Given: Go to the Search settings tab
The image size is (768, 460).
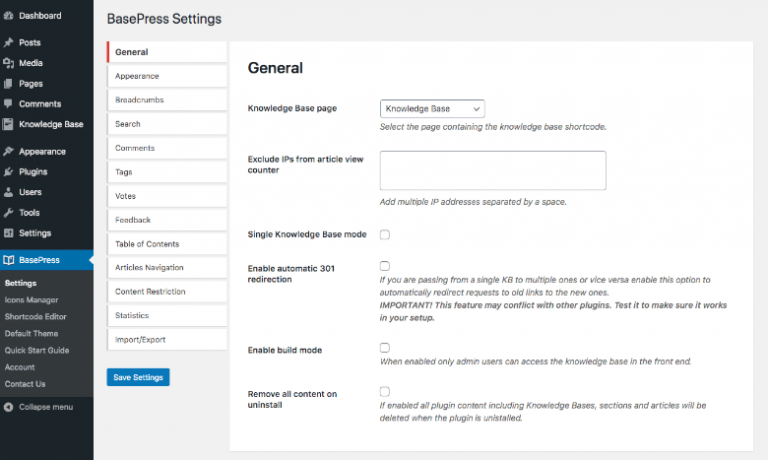Looking at the screenshot, I should tap(167, 124).
